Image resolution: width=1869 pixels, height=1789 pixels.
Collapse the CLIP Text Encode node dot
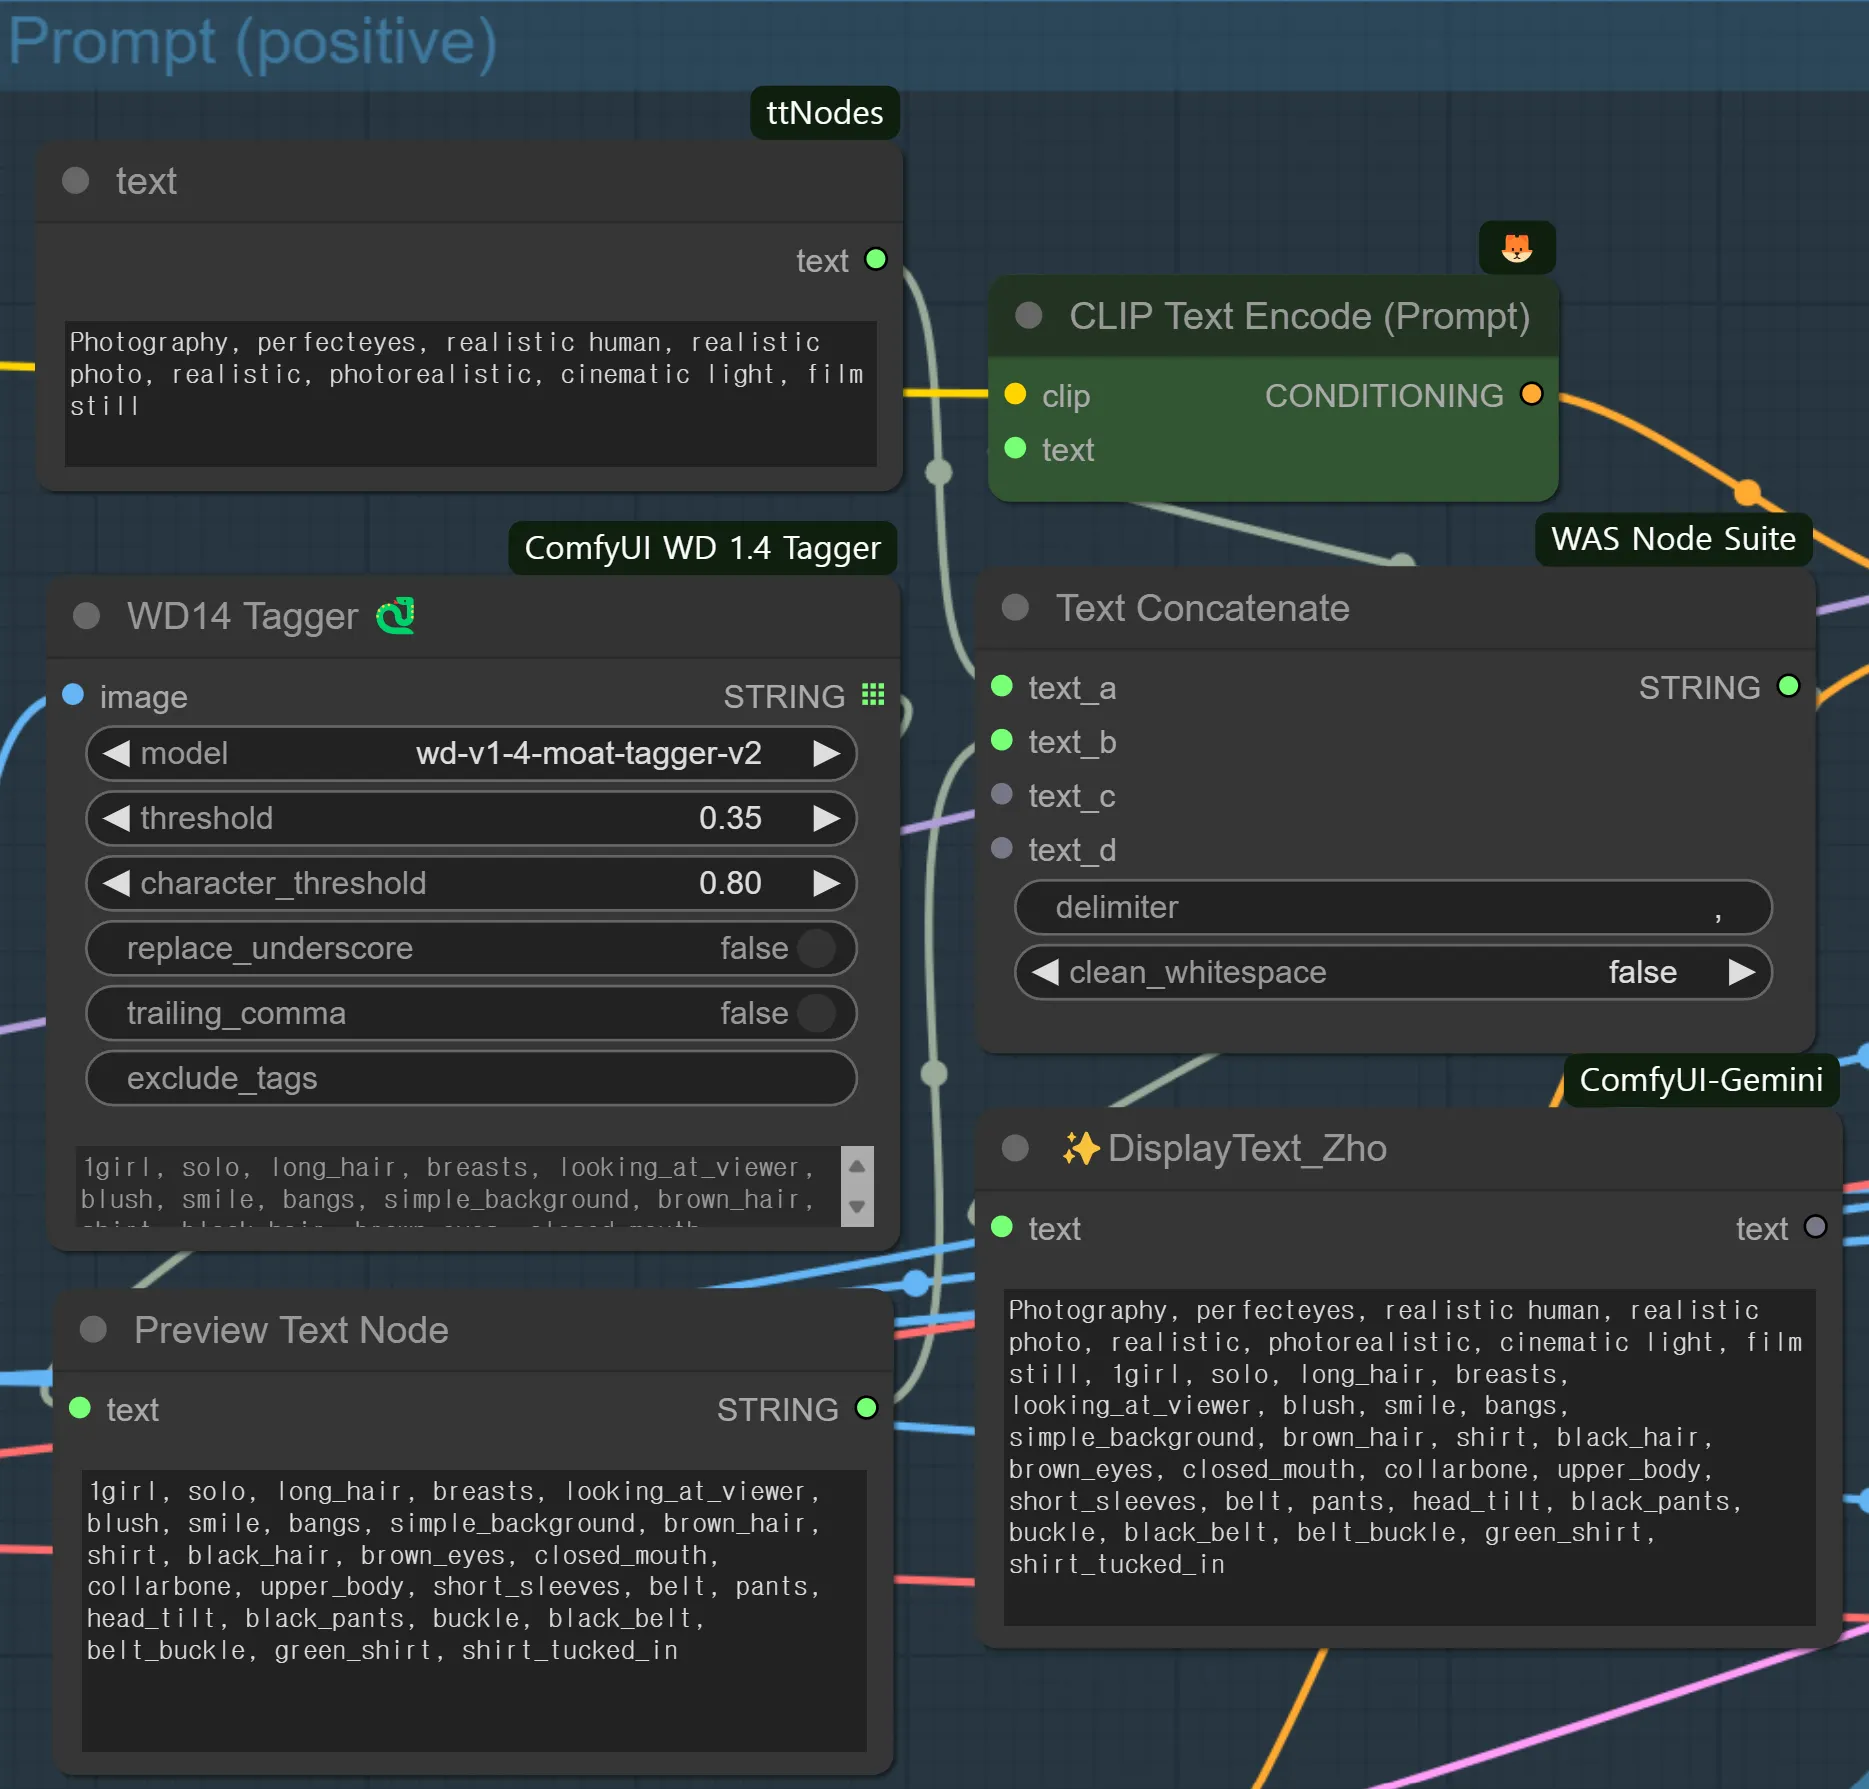click(1028, 316)
